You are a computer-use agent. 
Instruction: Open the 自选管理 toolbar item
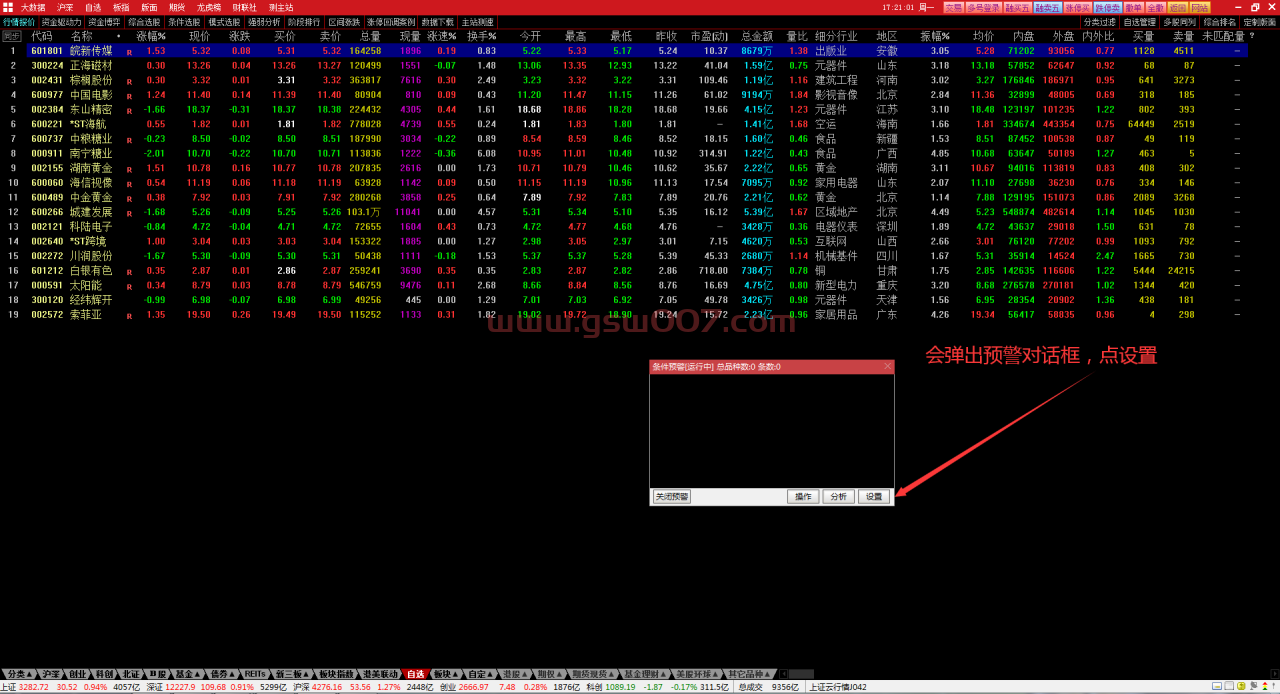point(1139,21)
